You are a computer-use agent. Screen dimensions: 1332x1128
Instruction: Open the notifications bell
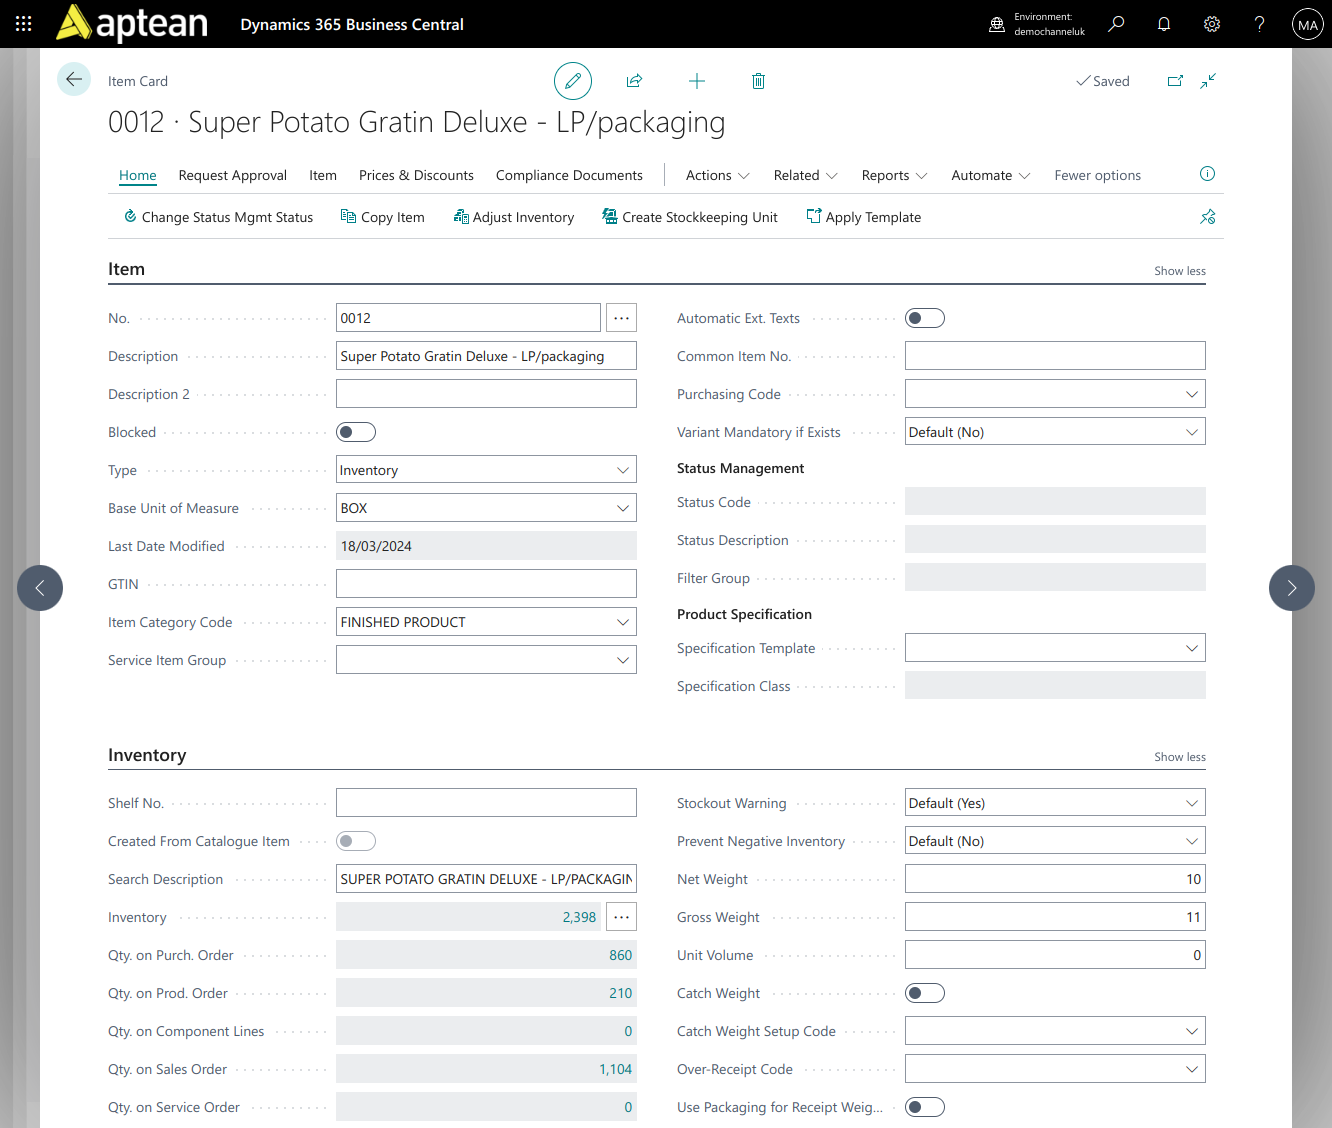pos(1164,24)
